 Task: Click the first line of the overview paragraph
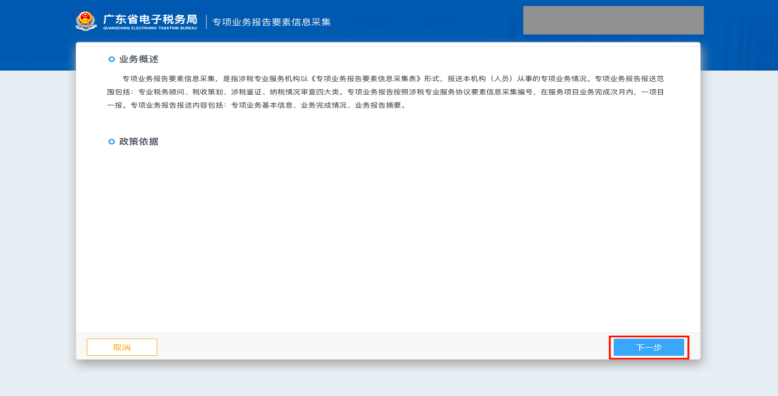point(393,79)
